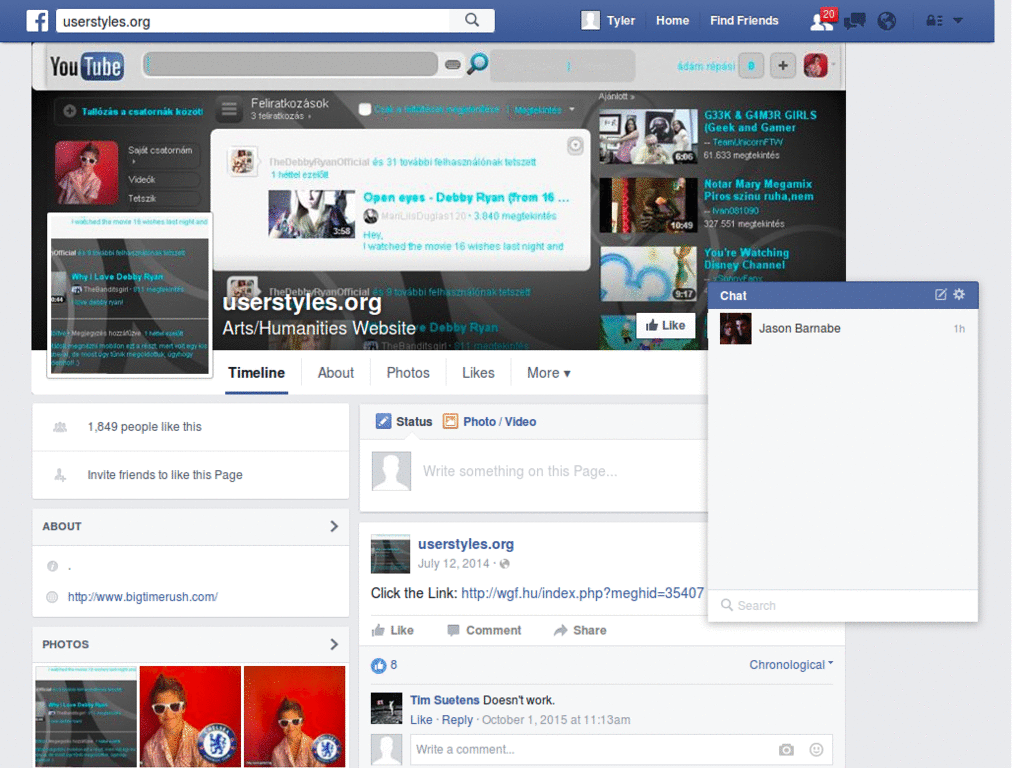Click the comment timestamp October 1, 2015
Screen dimensions: 1024x768
556,720
